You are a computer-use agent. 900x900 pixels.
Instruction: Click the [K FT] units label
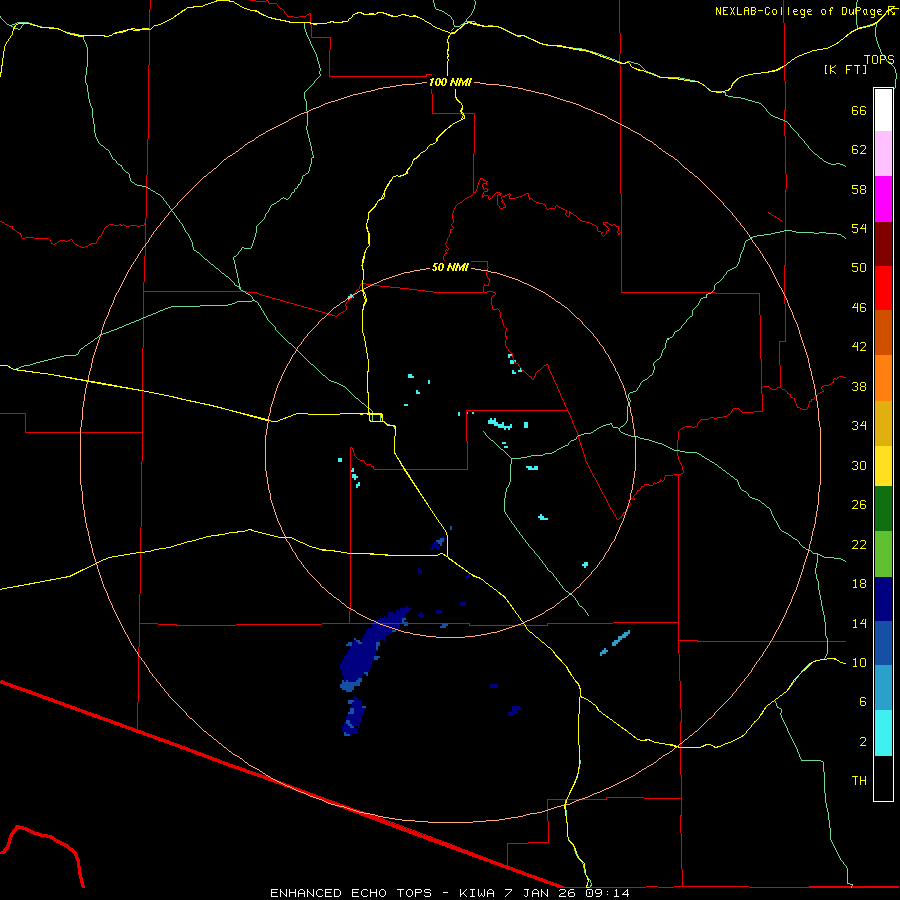click(845, 69)
